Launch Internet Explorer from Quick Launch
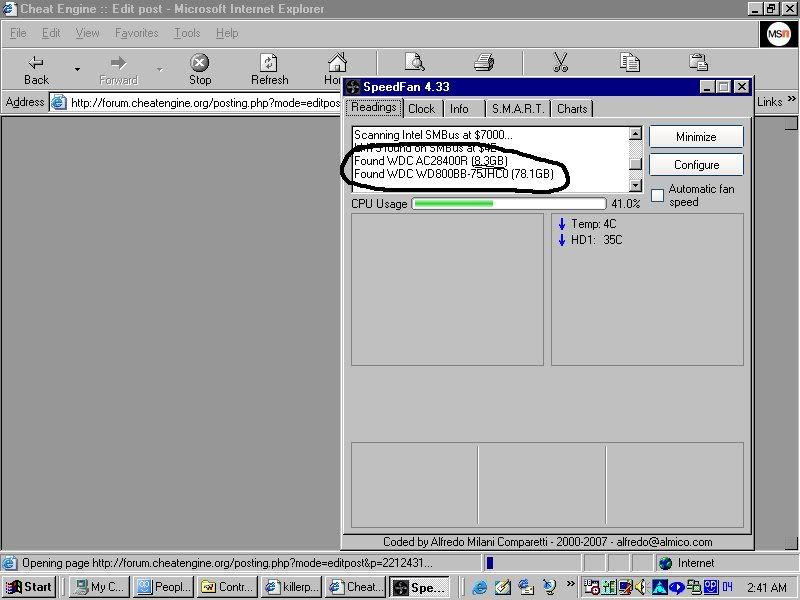The width and height of the screenshot is (800, 600). (x=480, y=587)
